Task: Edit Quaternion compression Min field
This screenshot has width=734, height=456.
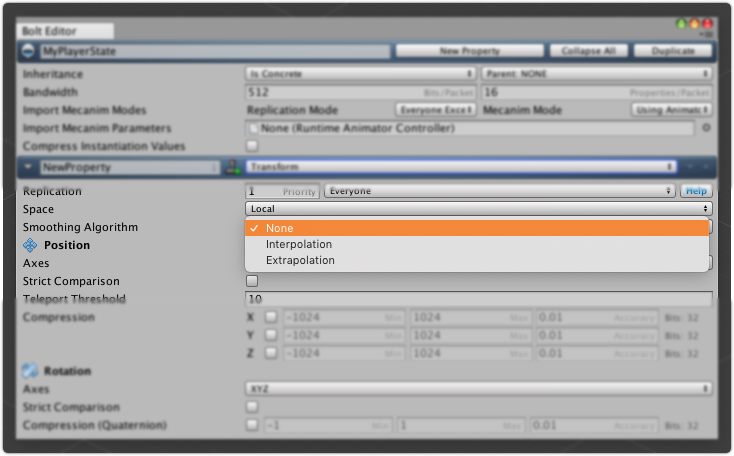Action: pos(328,425)
